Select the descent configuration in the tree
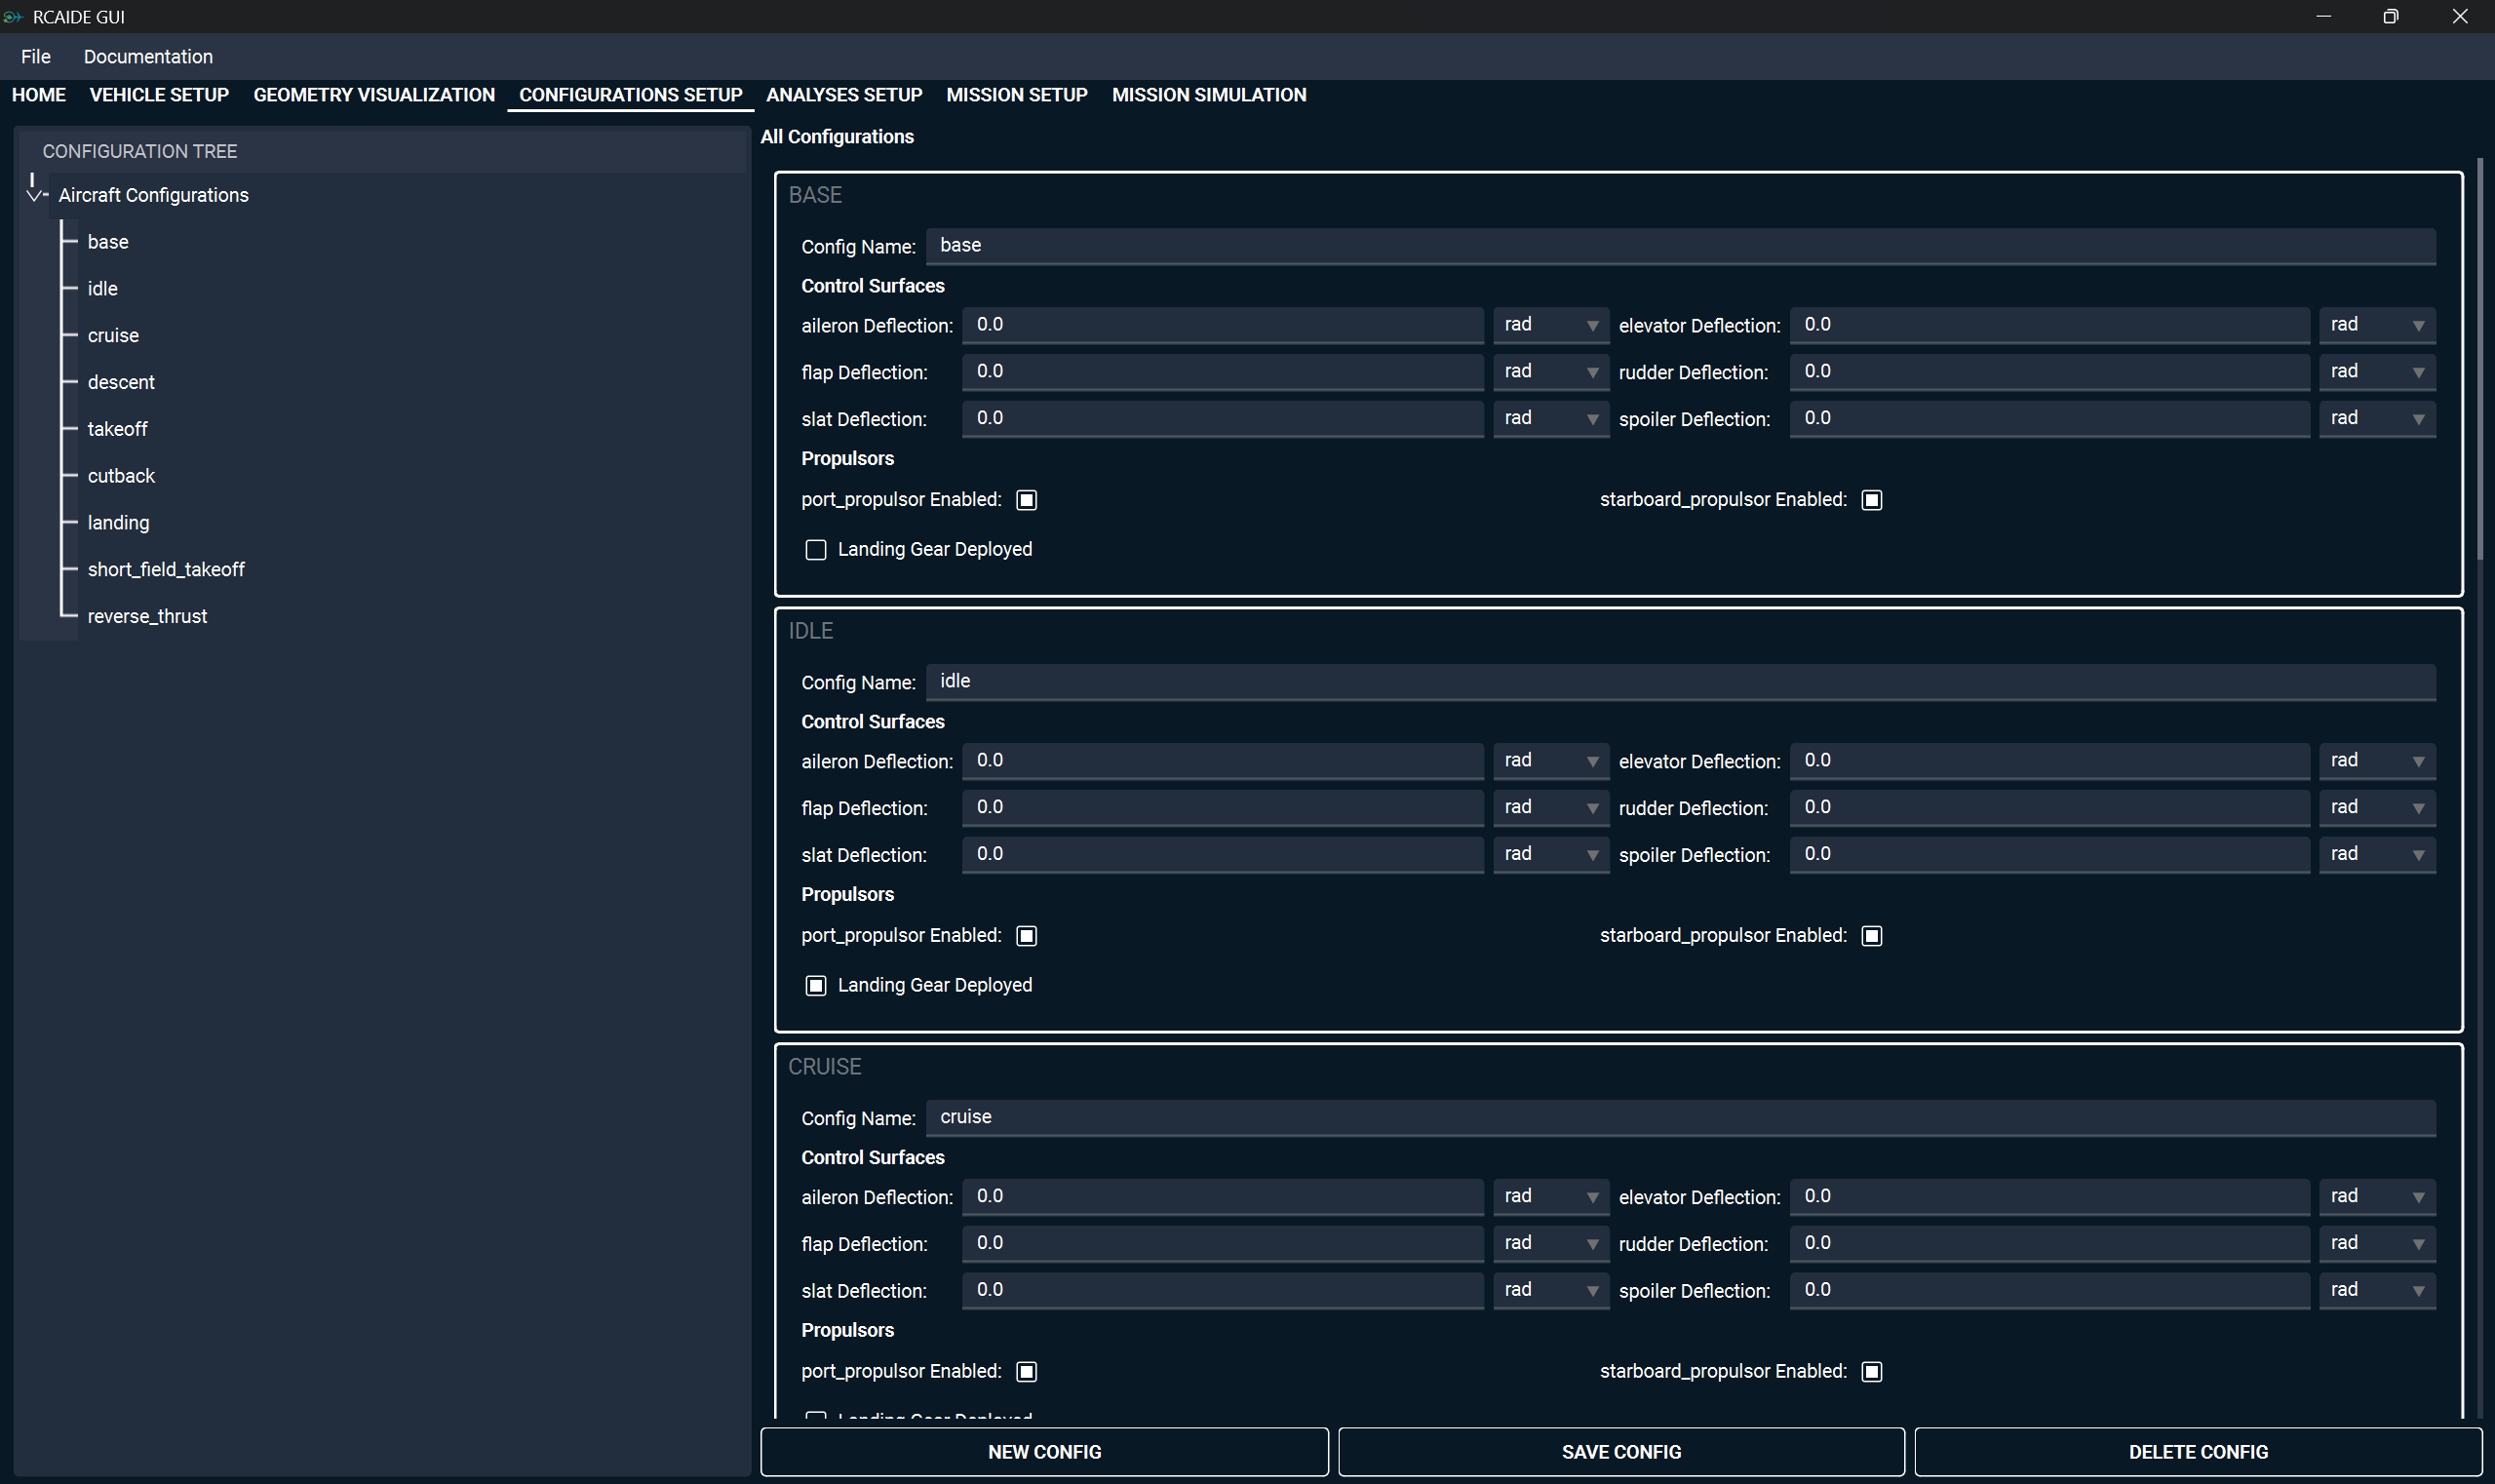 point(121,382)
